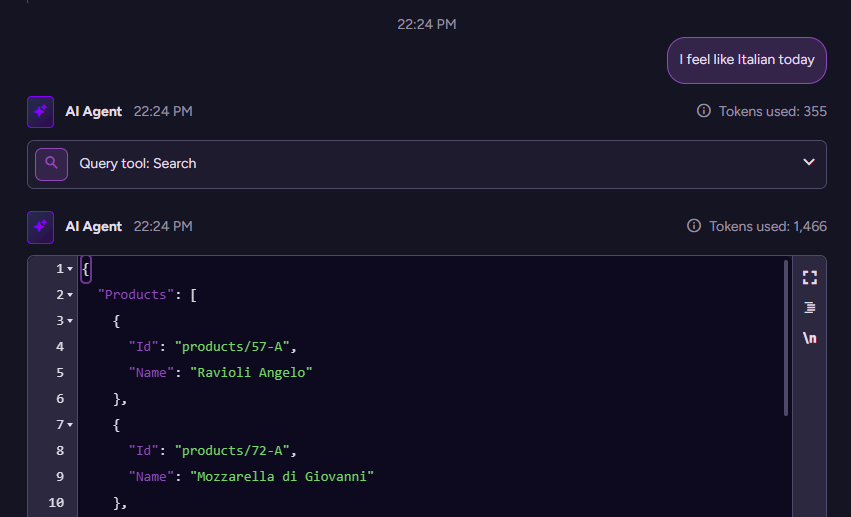Viewport: 851px width, 517px height.
Task: Collapse the first product object at line 3
Action: (x=69, y=321)
